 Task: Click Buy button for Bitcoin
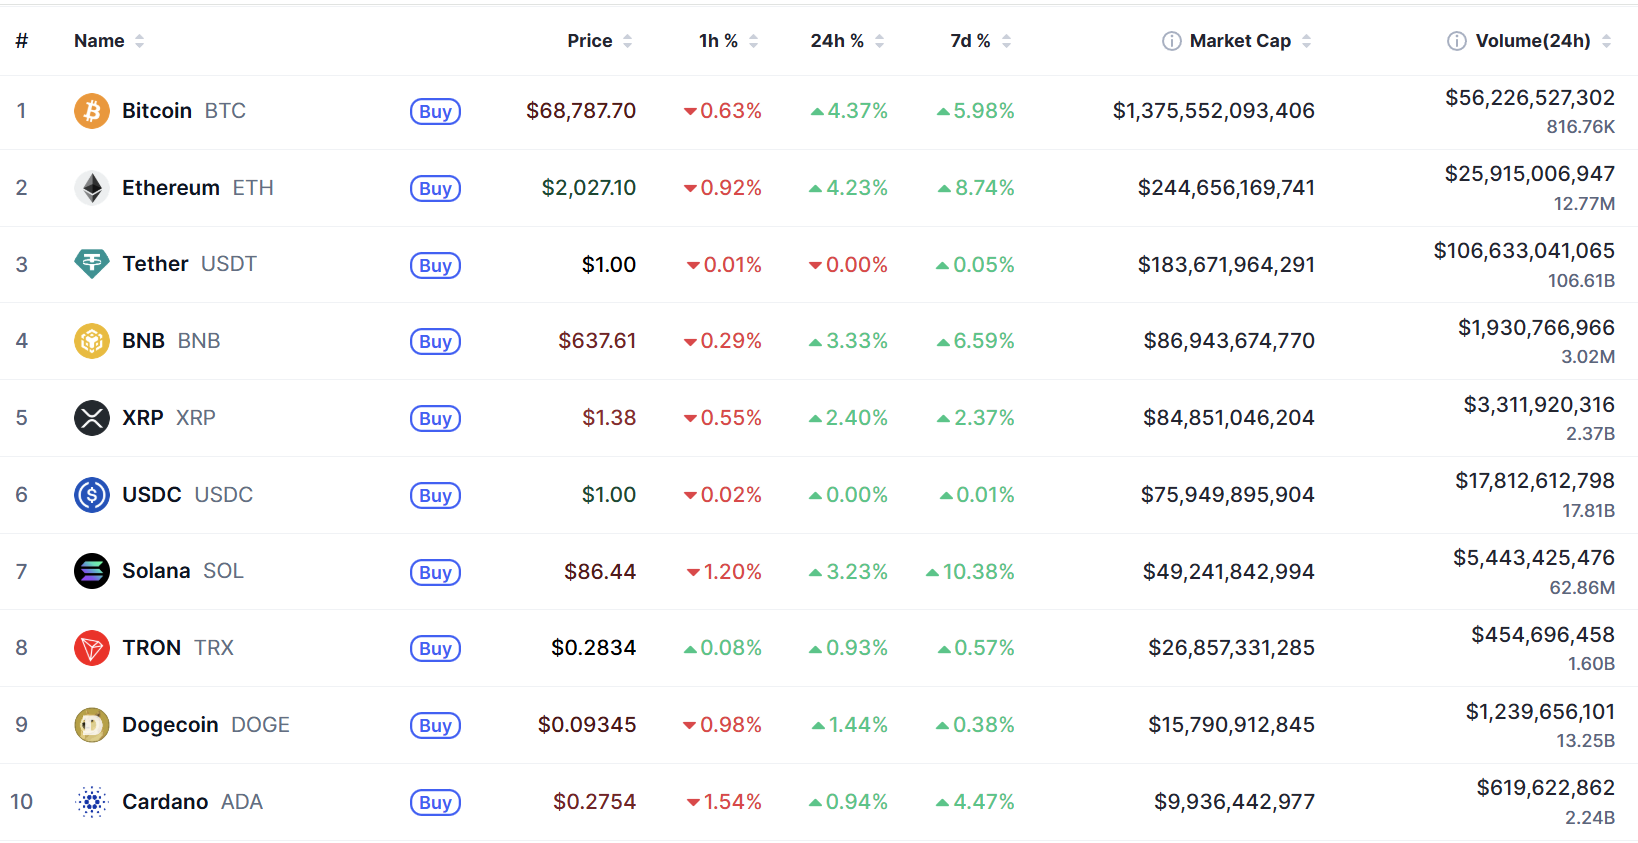tap(435, 112)
